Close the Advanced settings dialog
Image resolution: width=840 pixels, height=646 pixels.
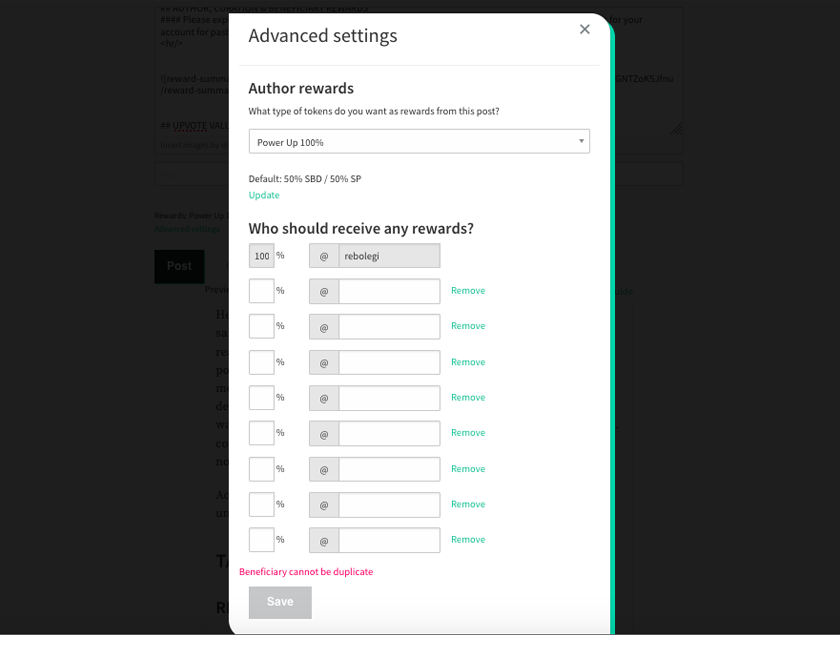(584, 29)
